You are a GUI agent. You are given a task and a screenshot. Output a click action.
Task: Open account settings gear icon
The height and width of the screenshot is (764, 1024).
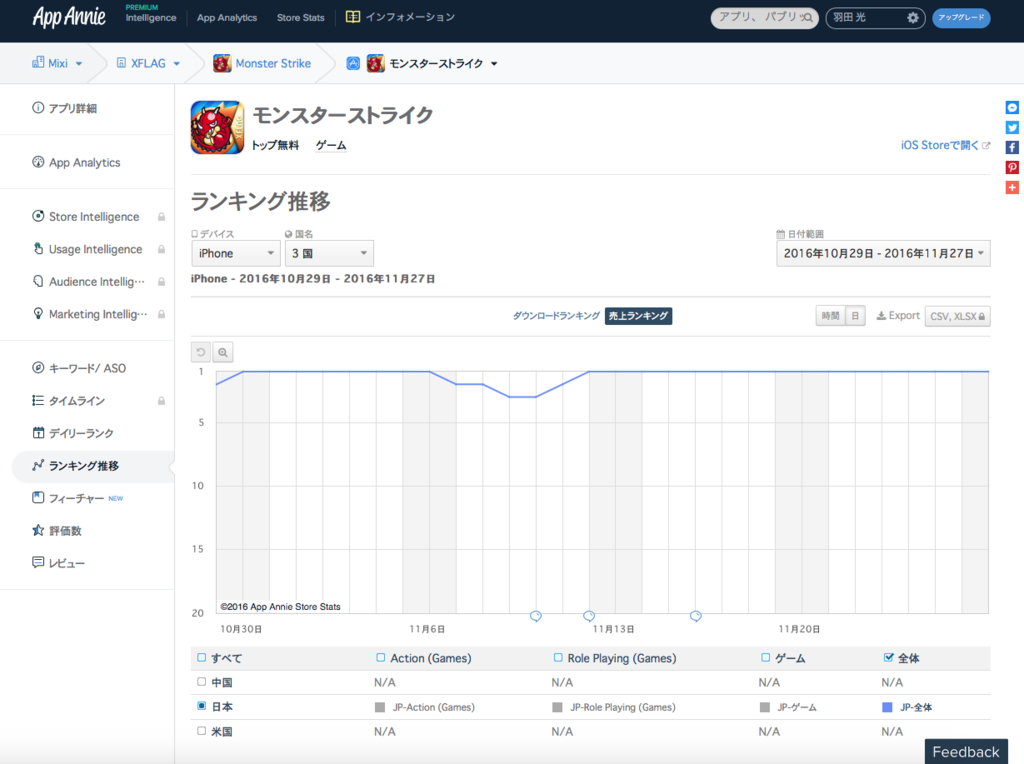tap(912, 18)
